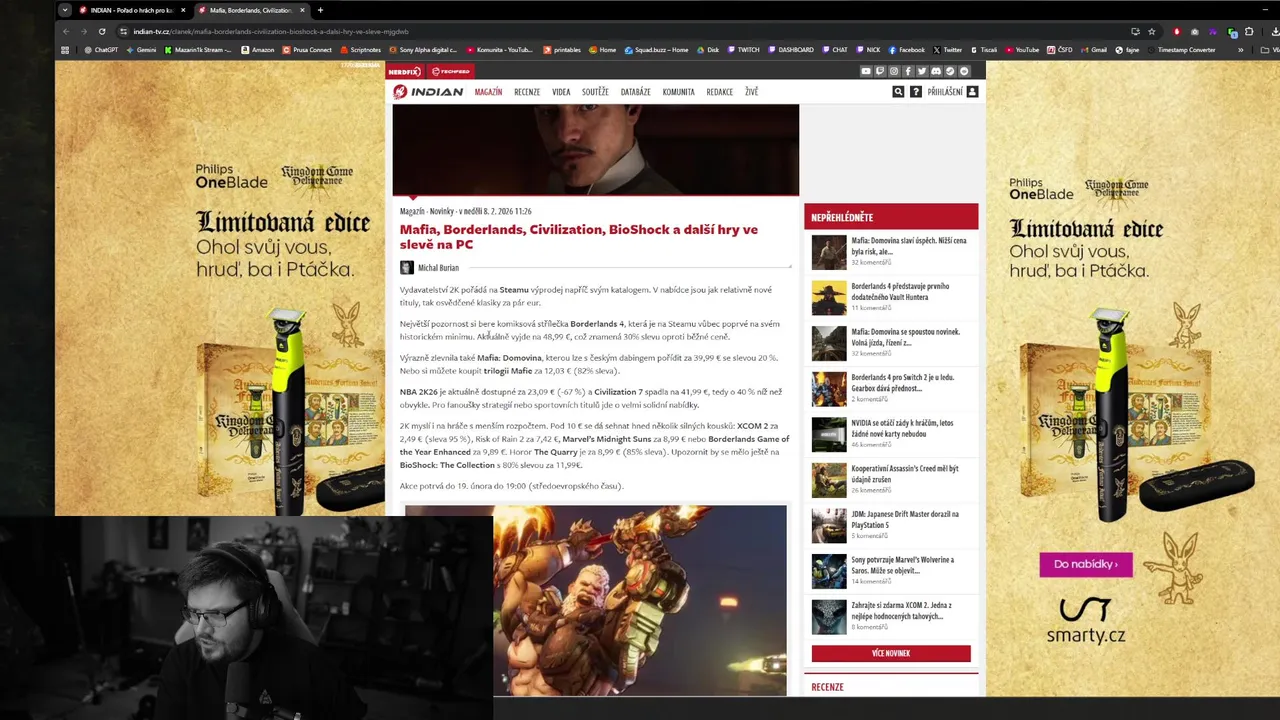Open the Gmail bookmark
1280x720 pixels.
point(1094,50)
